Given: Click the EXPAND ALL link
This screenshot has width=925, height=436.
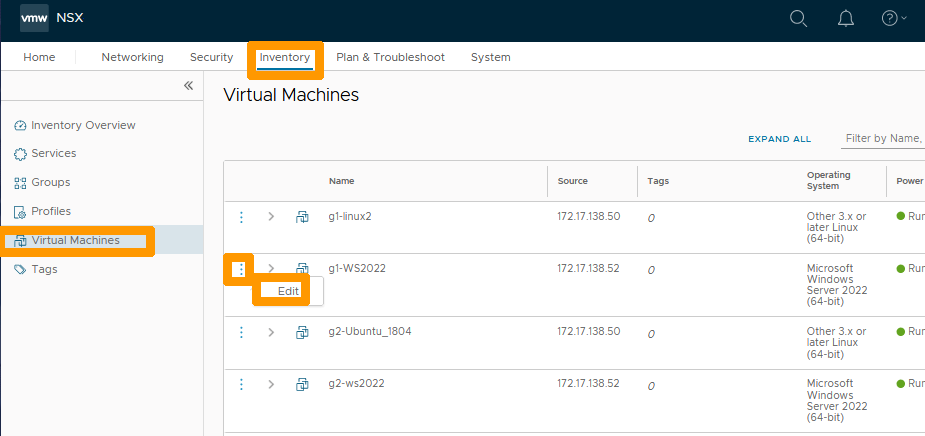Looking at the screenshot, I should [779, 139].
